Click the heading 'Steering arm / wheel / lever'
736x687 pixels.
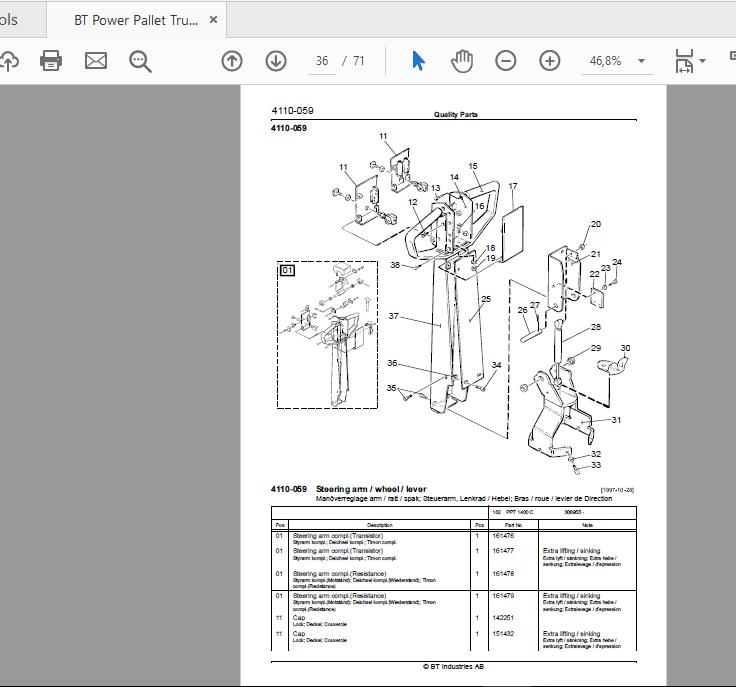pos(371,489)
